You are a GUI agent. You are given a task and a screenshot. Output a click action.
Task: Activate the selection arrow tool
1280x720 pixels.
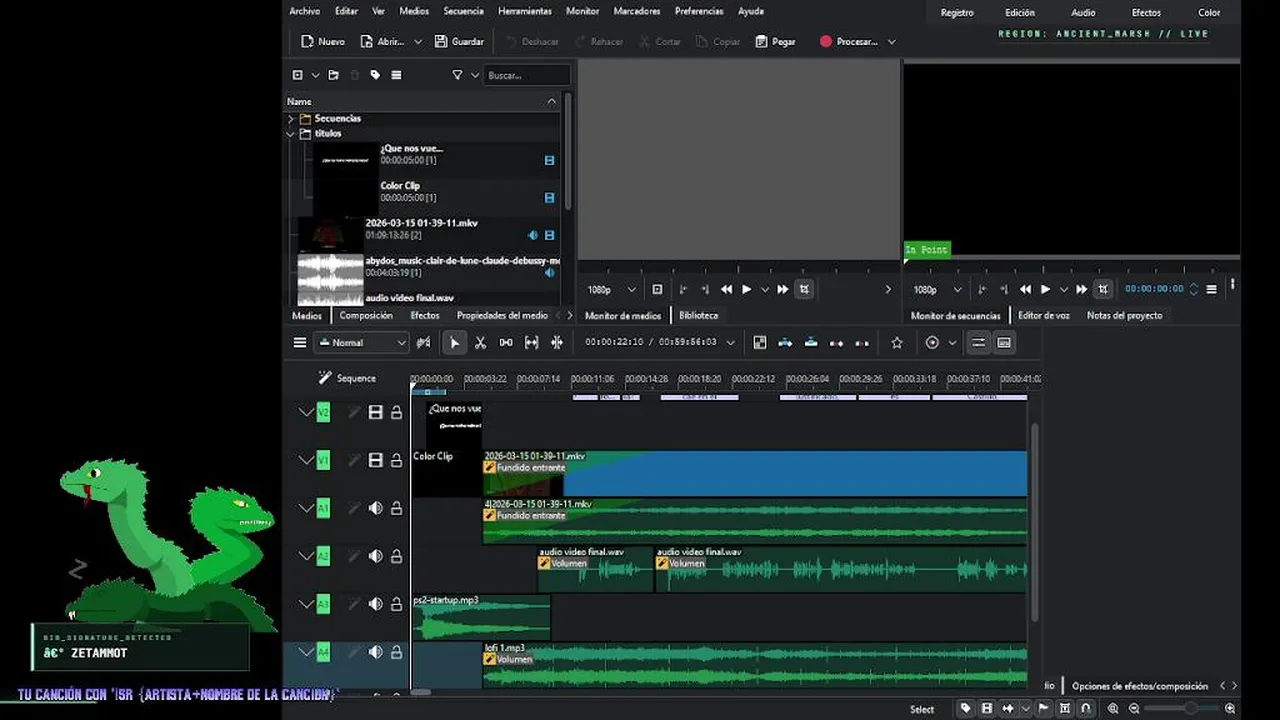[454, 342]
